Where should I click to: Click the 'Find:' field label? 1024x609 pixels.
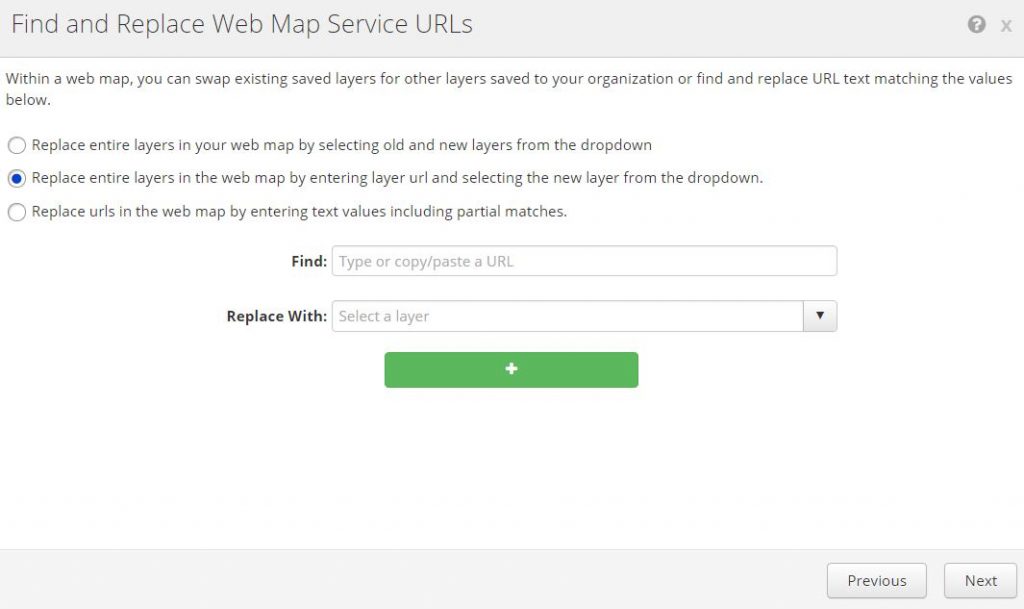(x=309, y=261)
